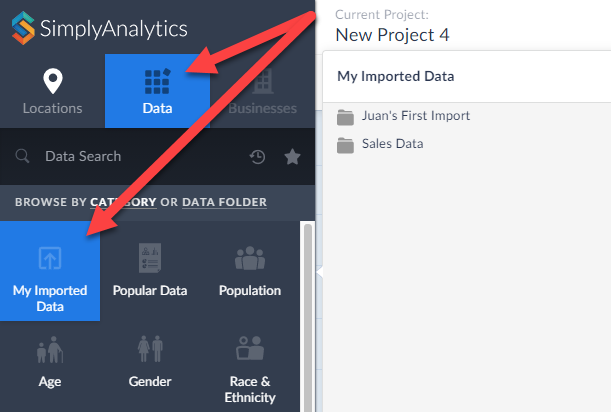611x412 pixels.
Task: Open the Popular Data category icon
Action: (x=150, y=258)
